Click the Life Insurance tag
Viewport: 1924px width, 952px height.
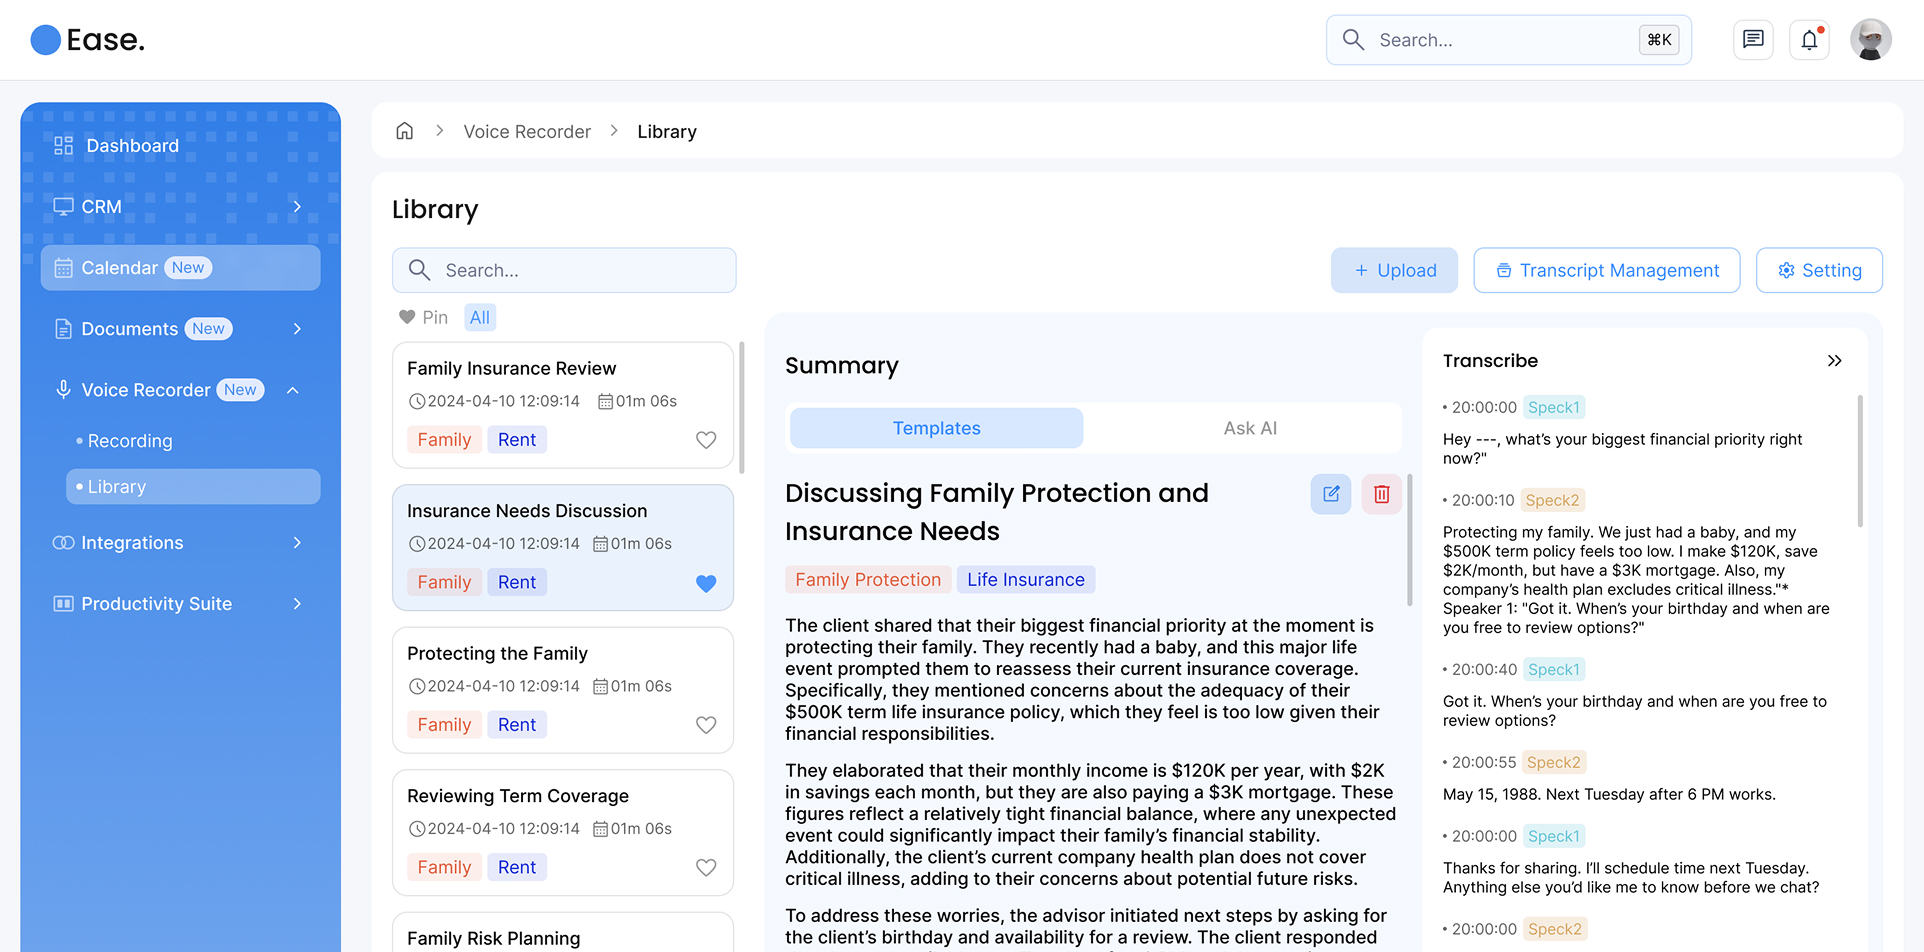pyautogui.click(x=1026, y=580)
